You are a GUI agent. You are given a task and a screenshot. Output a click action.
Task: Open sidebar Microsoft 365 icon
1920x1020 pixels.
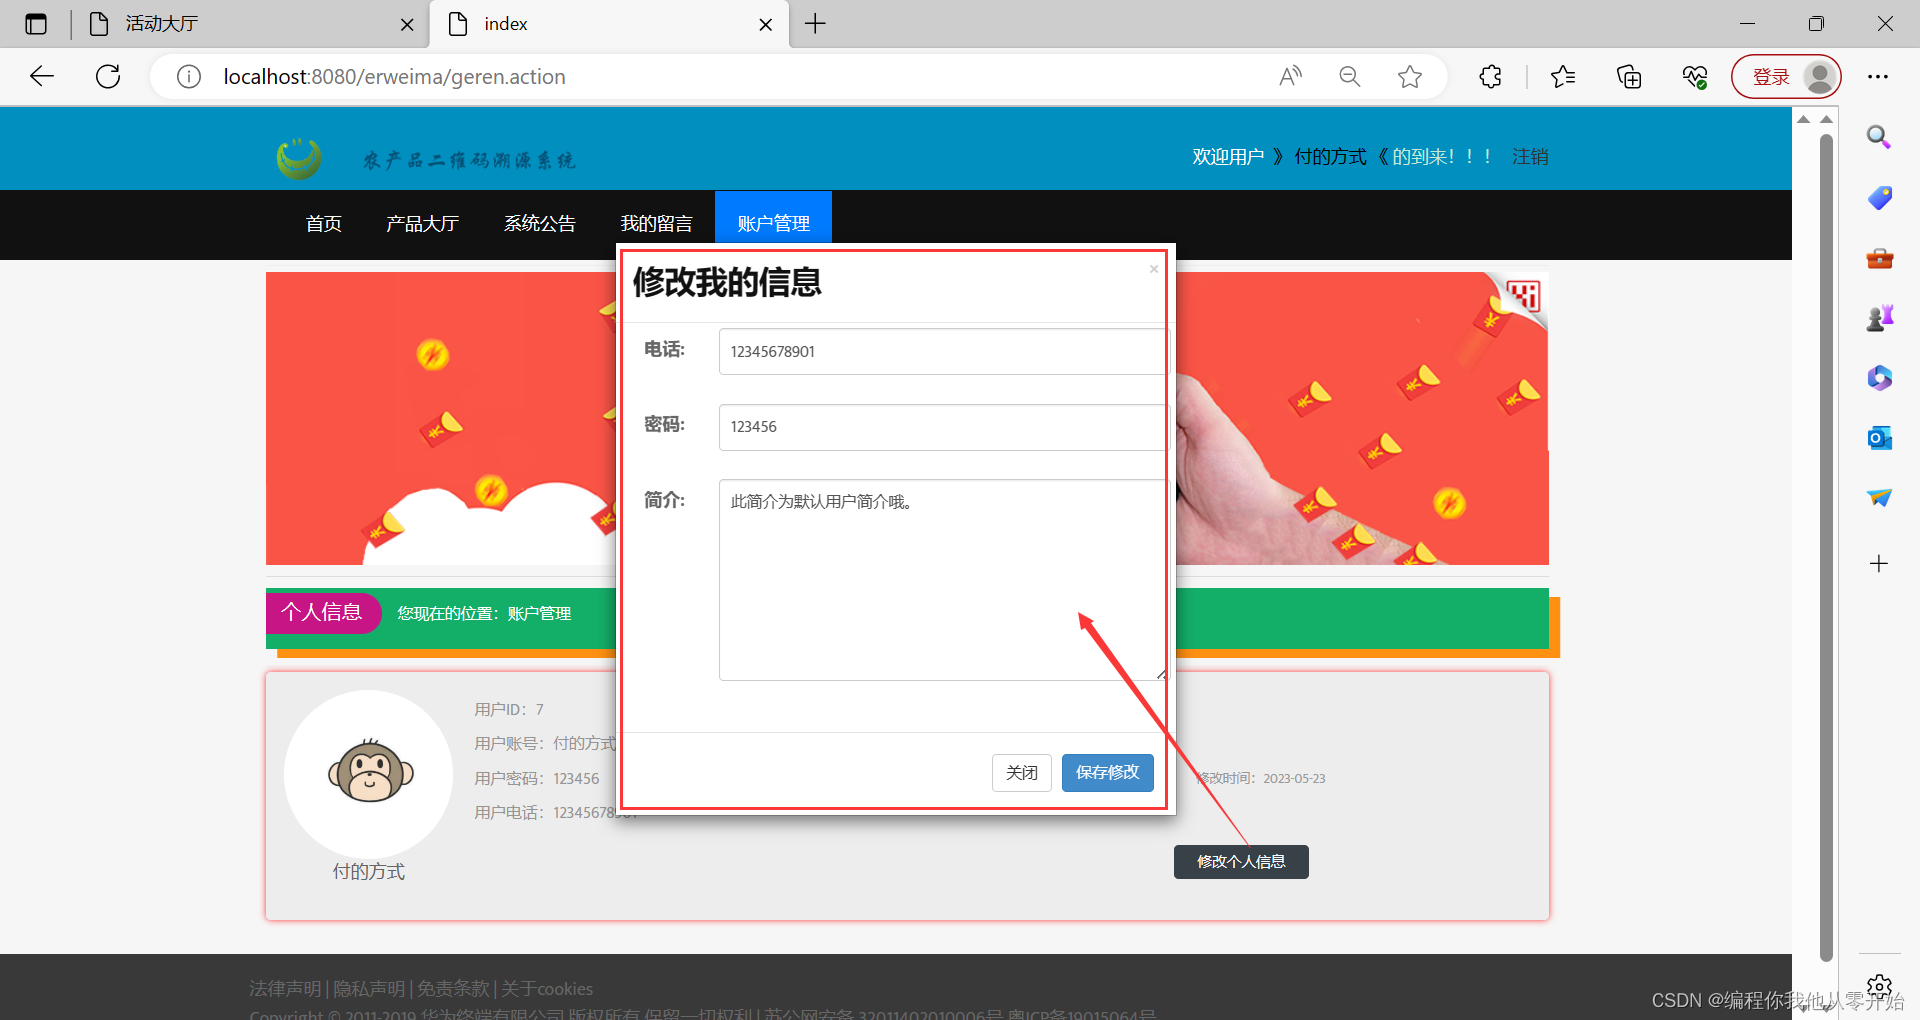tap(1879, 378)
